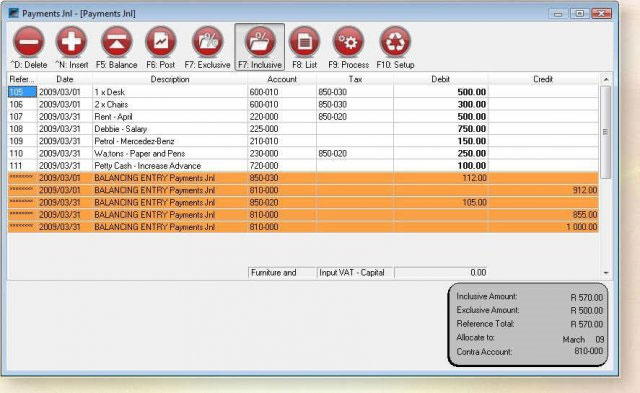This screenshot has height=393, width=640.
Task: Click tax code 850-020 in Rent row
Action: pos(332,116)
